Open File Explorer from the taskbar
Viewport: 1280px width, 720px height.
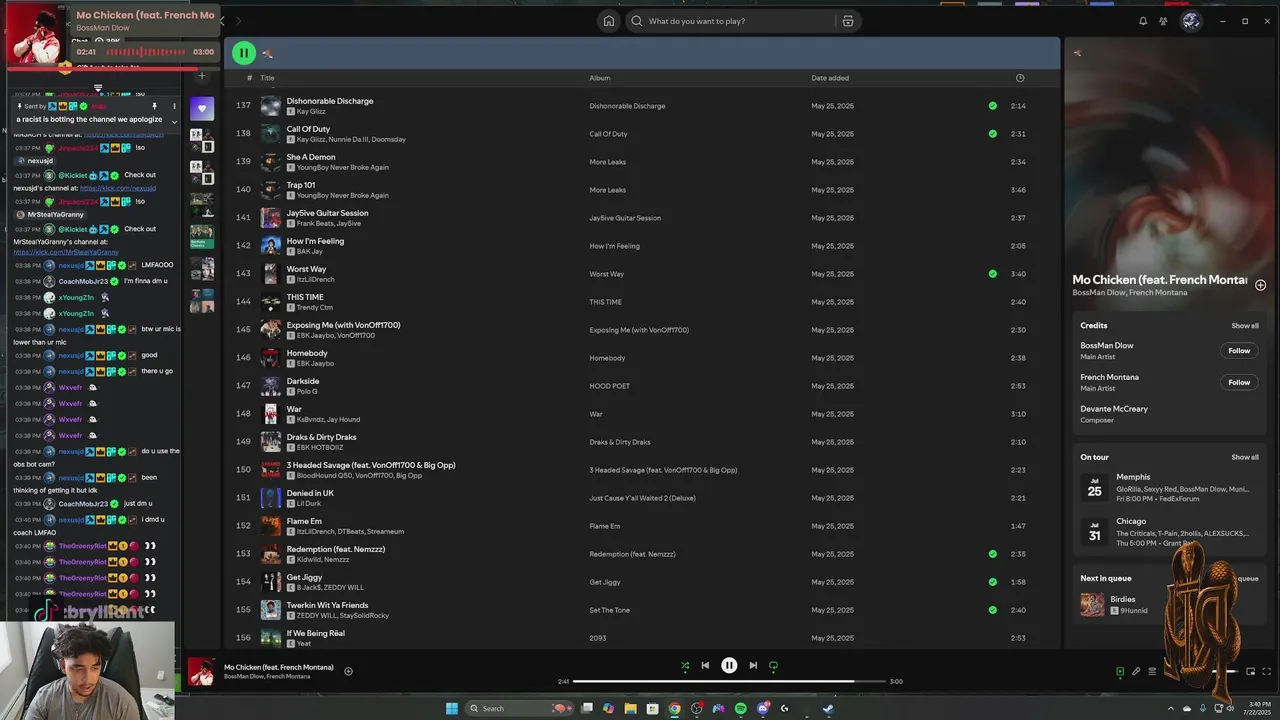pyautogui.click(x=630, y=708)
